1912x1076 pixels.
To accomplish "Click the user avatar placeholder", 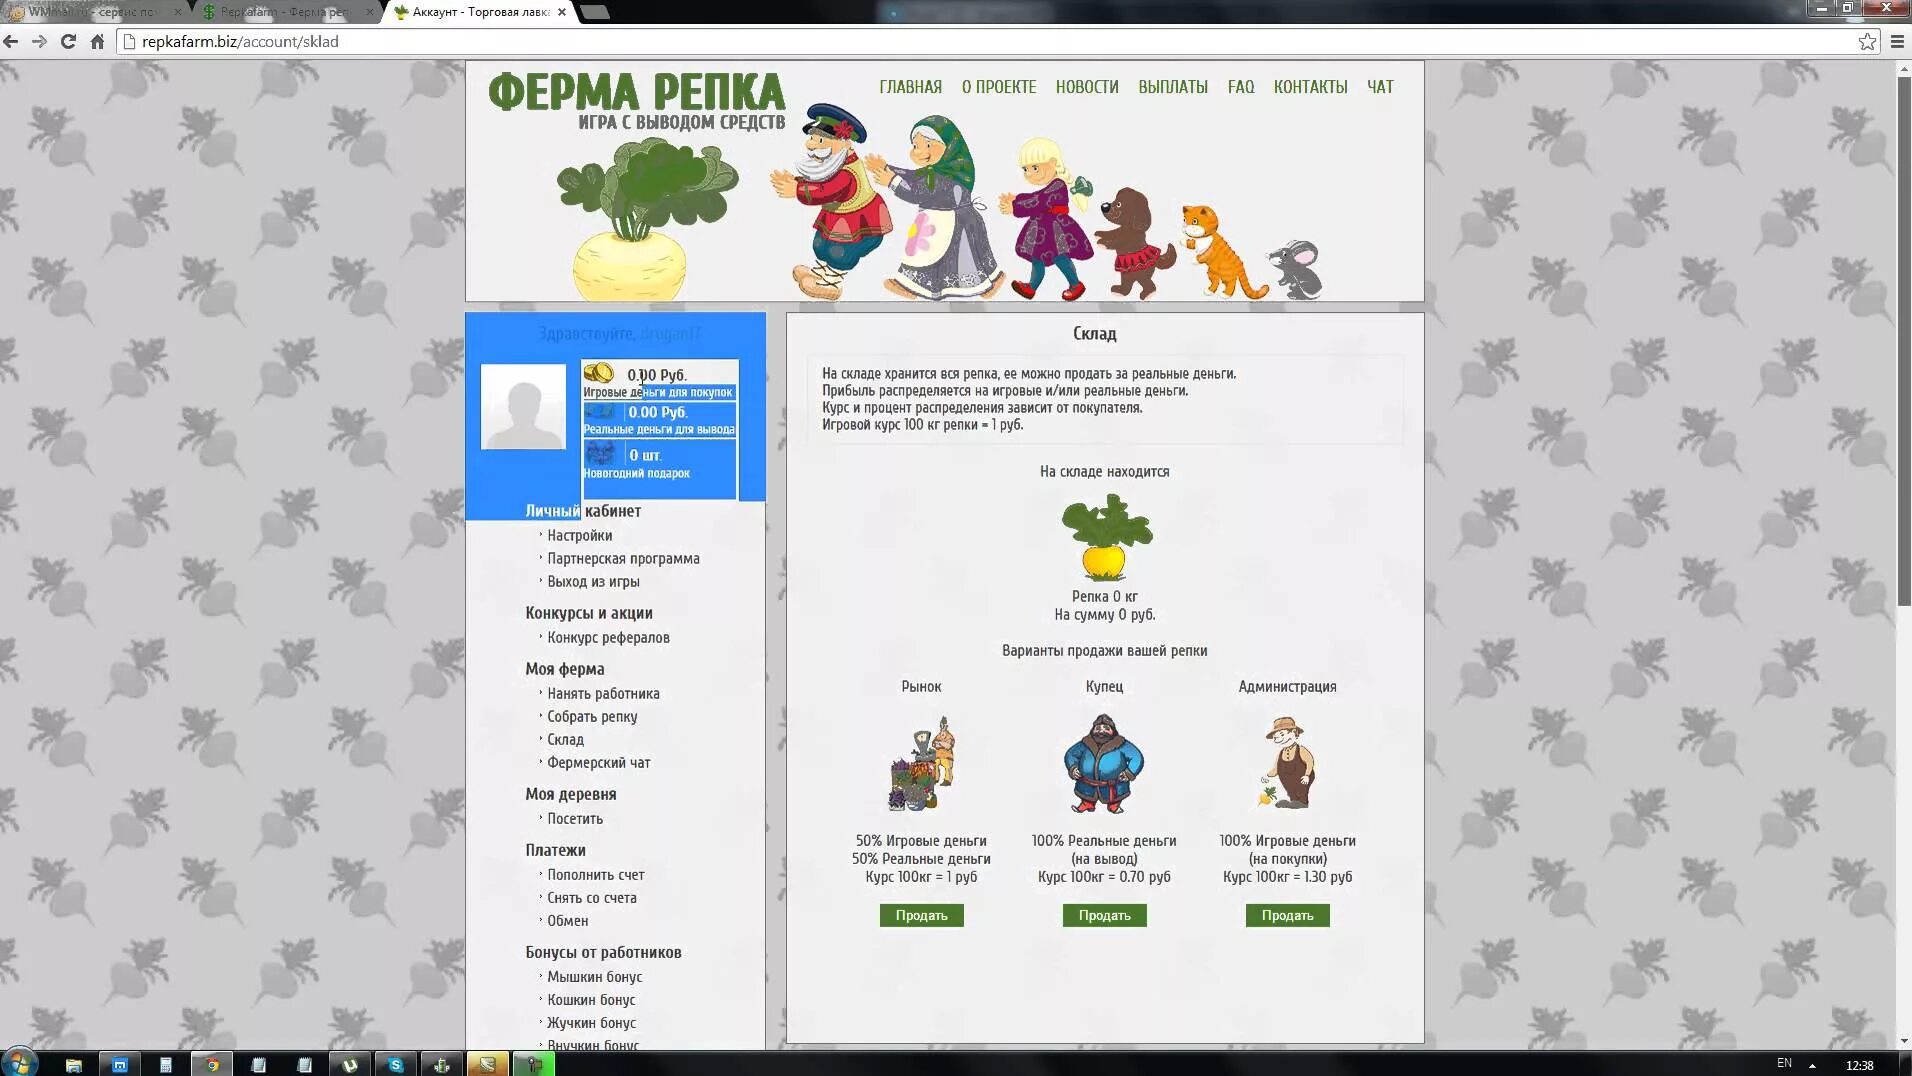I will [523, 406].
